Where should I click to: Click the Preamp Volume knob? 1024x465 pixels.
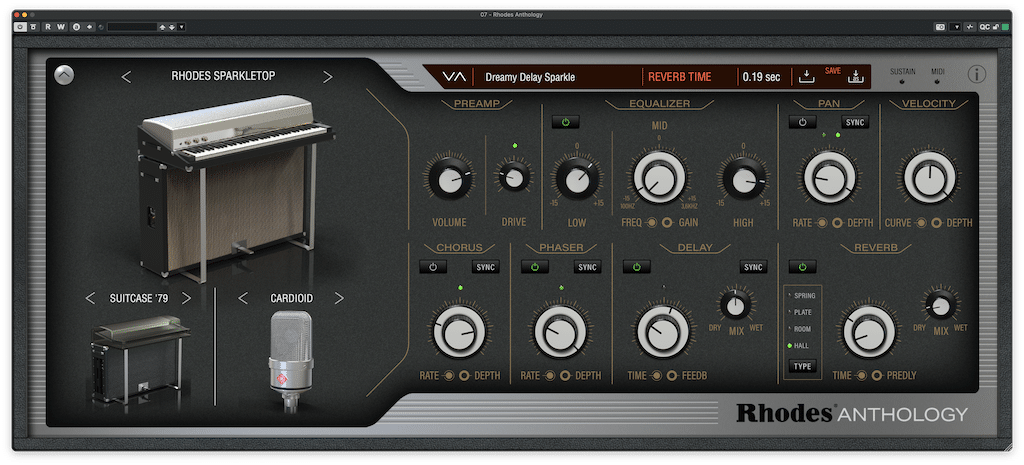coord(449,179)
